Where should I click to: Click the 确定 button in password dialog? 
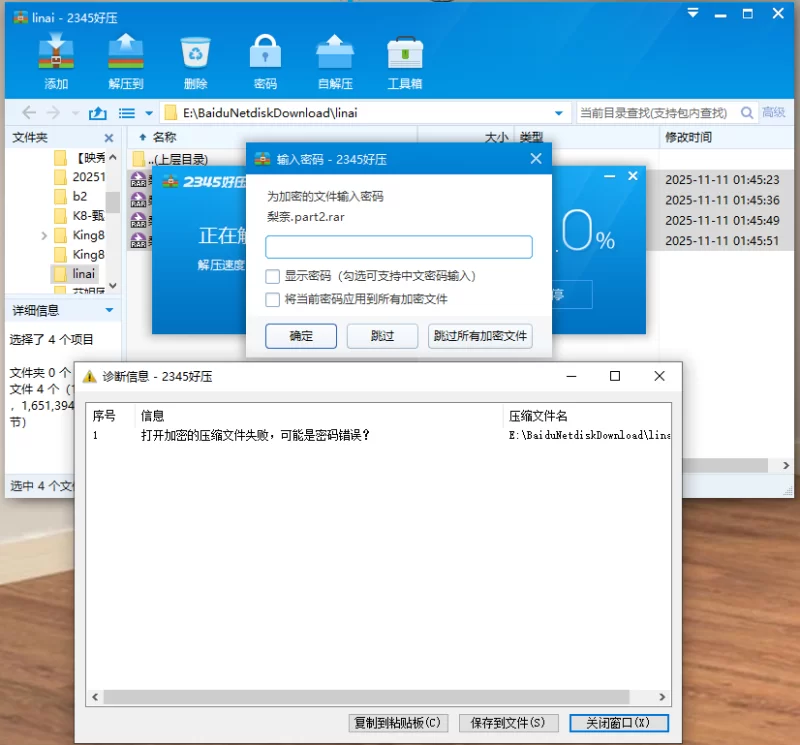301,336
